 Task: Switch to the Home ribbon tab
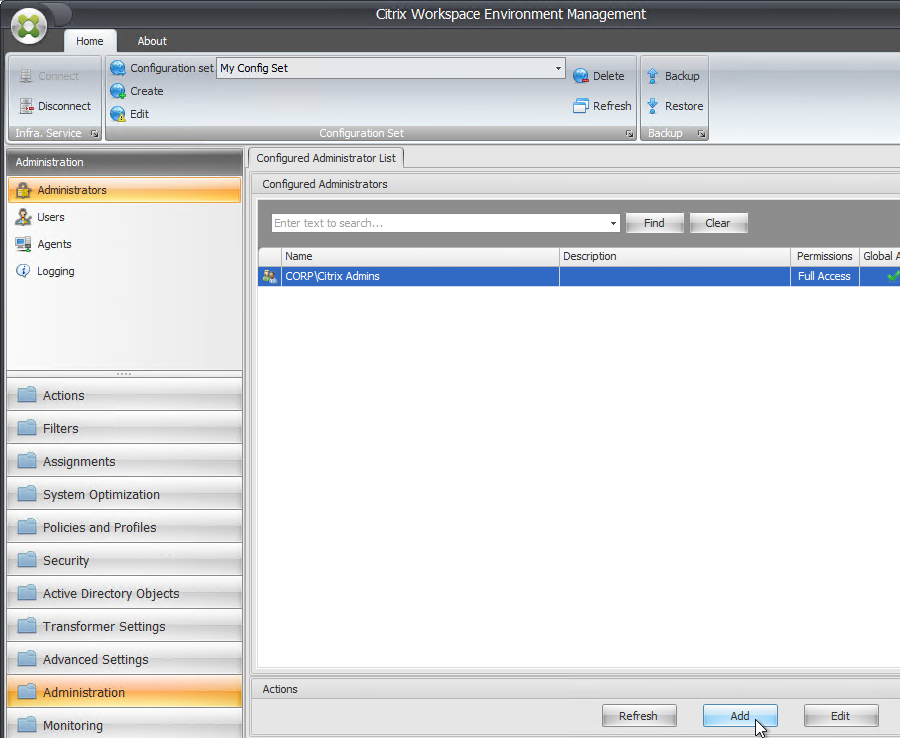pos(90,41)
